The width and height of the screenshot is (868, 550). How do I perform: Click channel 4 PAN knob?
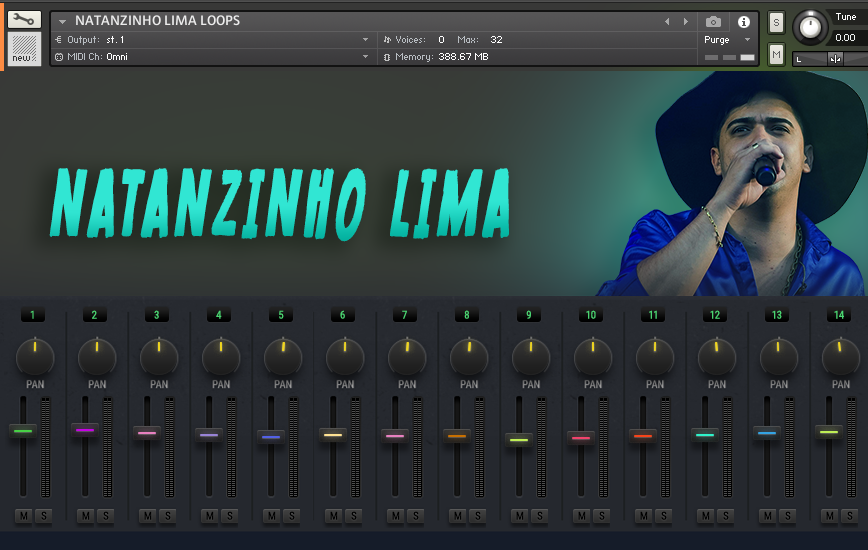click(221, 357)
